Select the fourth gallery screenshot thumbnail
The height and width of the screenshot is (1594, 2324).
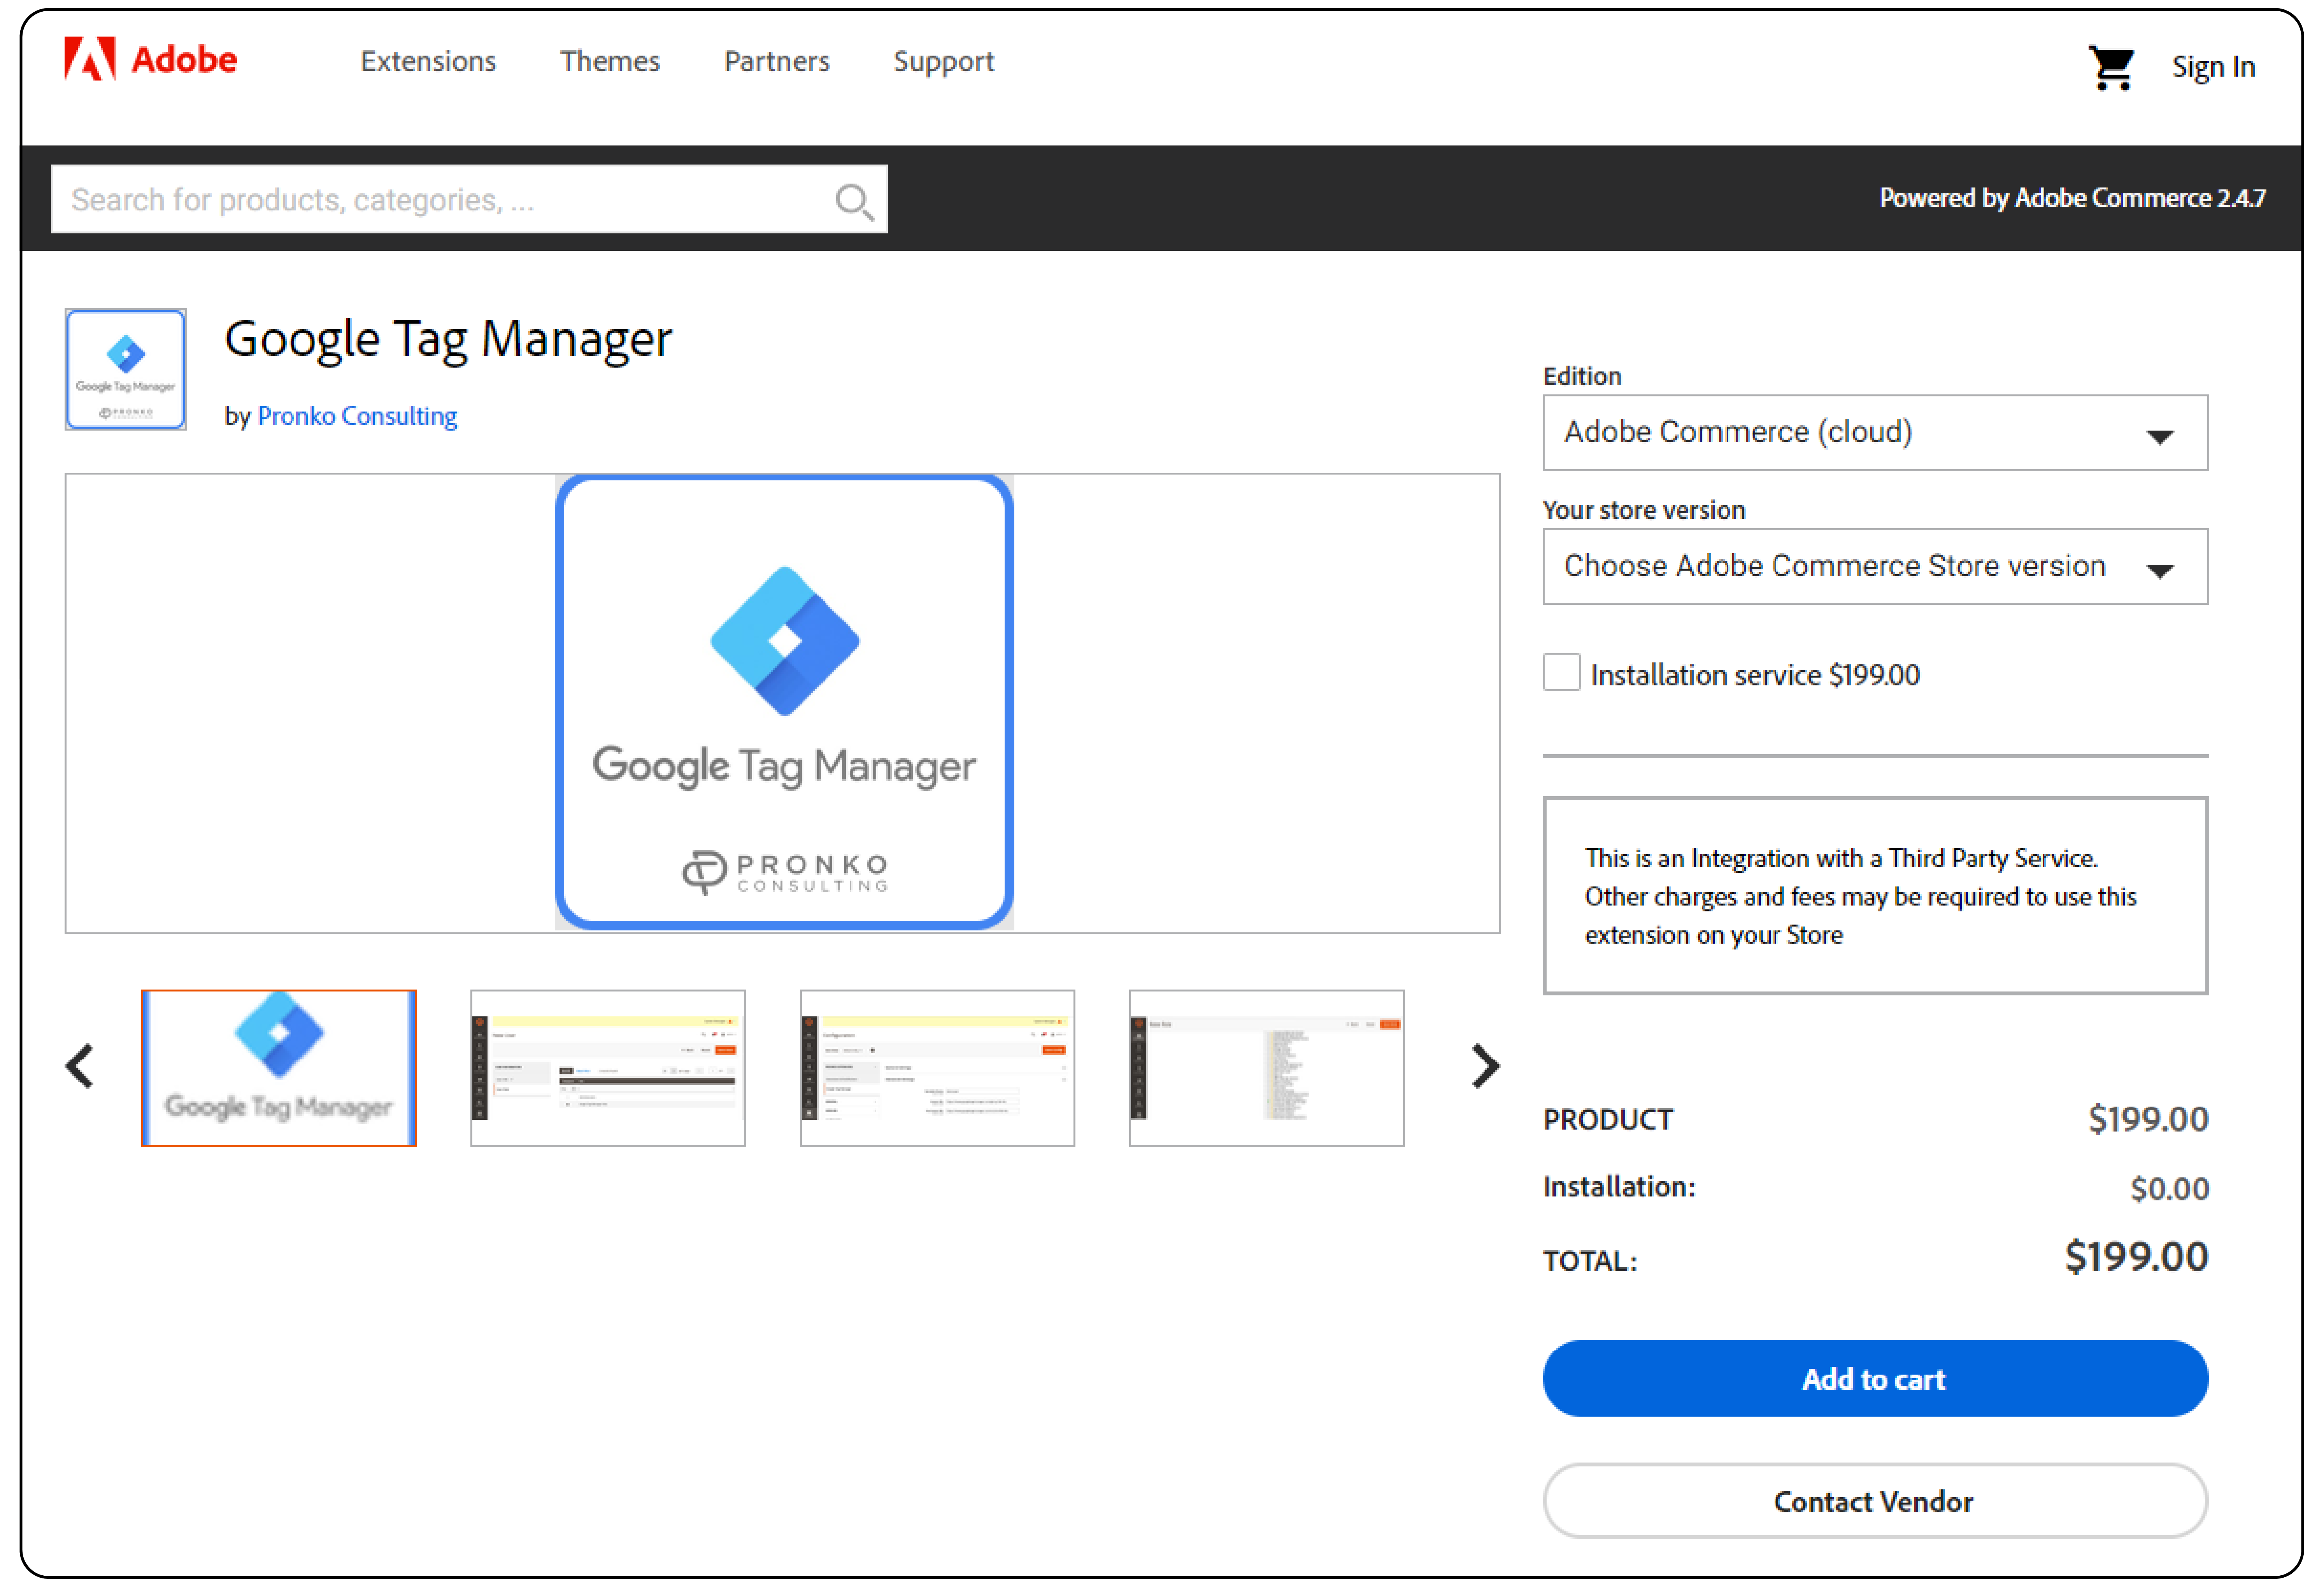click(1267, 1068)
